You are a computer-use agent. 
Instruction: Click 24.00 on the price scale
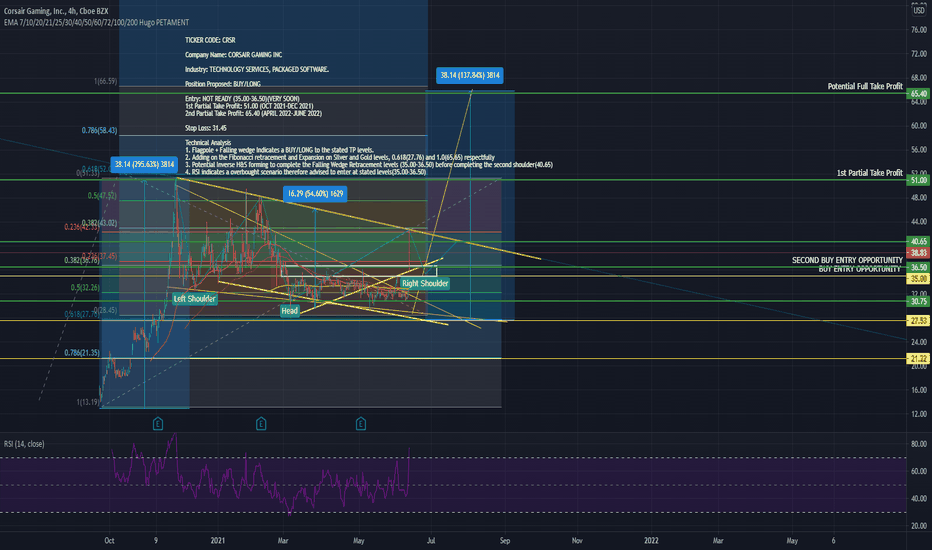[x=919, y=342]
